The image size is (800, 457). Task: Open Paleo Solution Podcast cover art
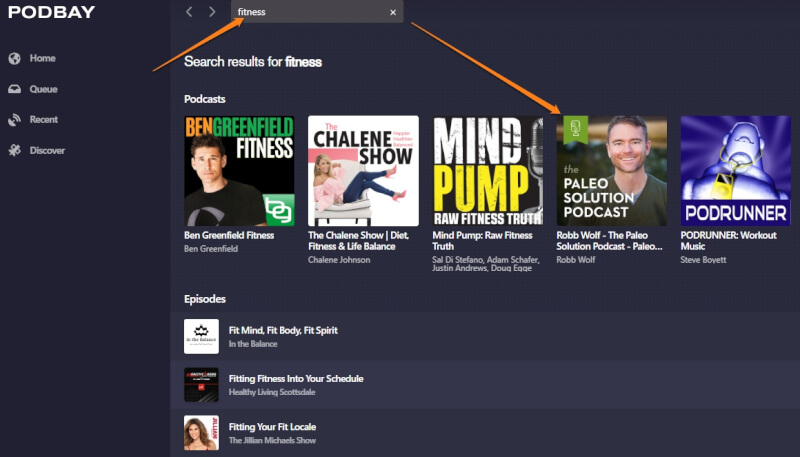click(x=612, y=171)
